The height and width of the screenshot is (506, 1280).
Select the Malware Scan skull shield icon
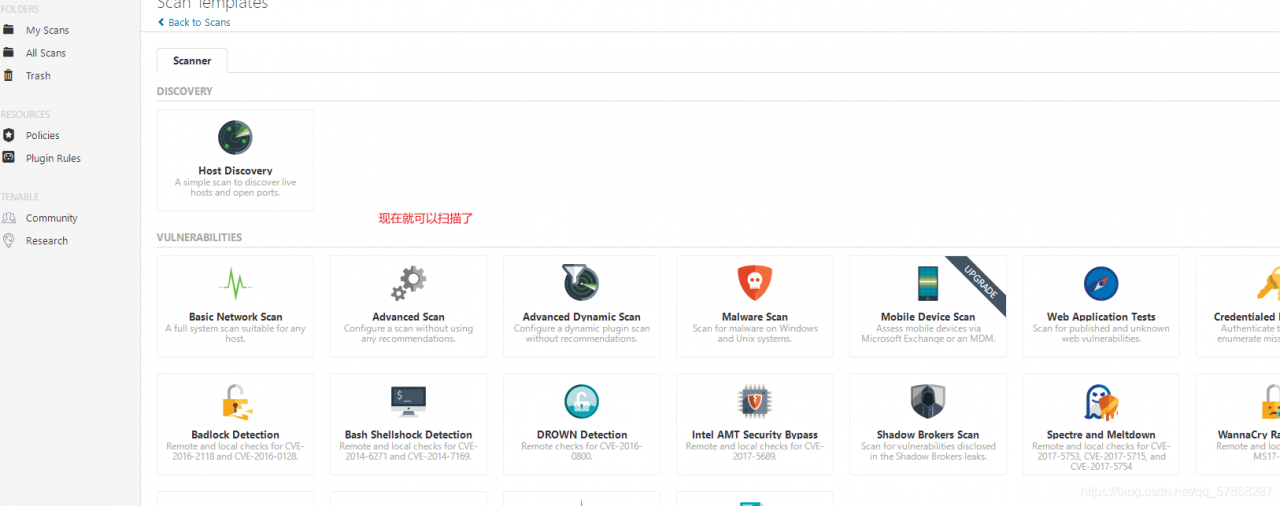(755, 283)
